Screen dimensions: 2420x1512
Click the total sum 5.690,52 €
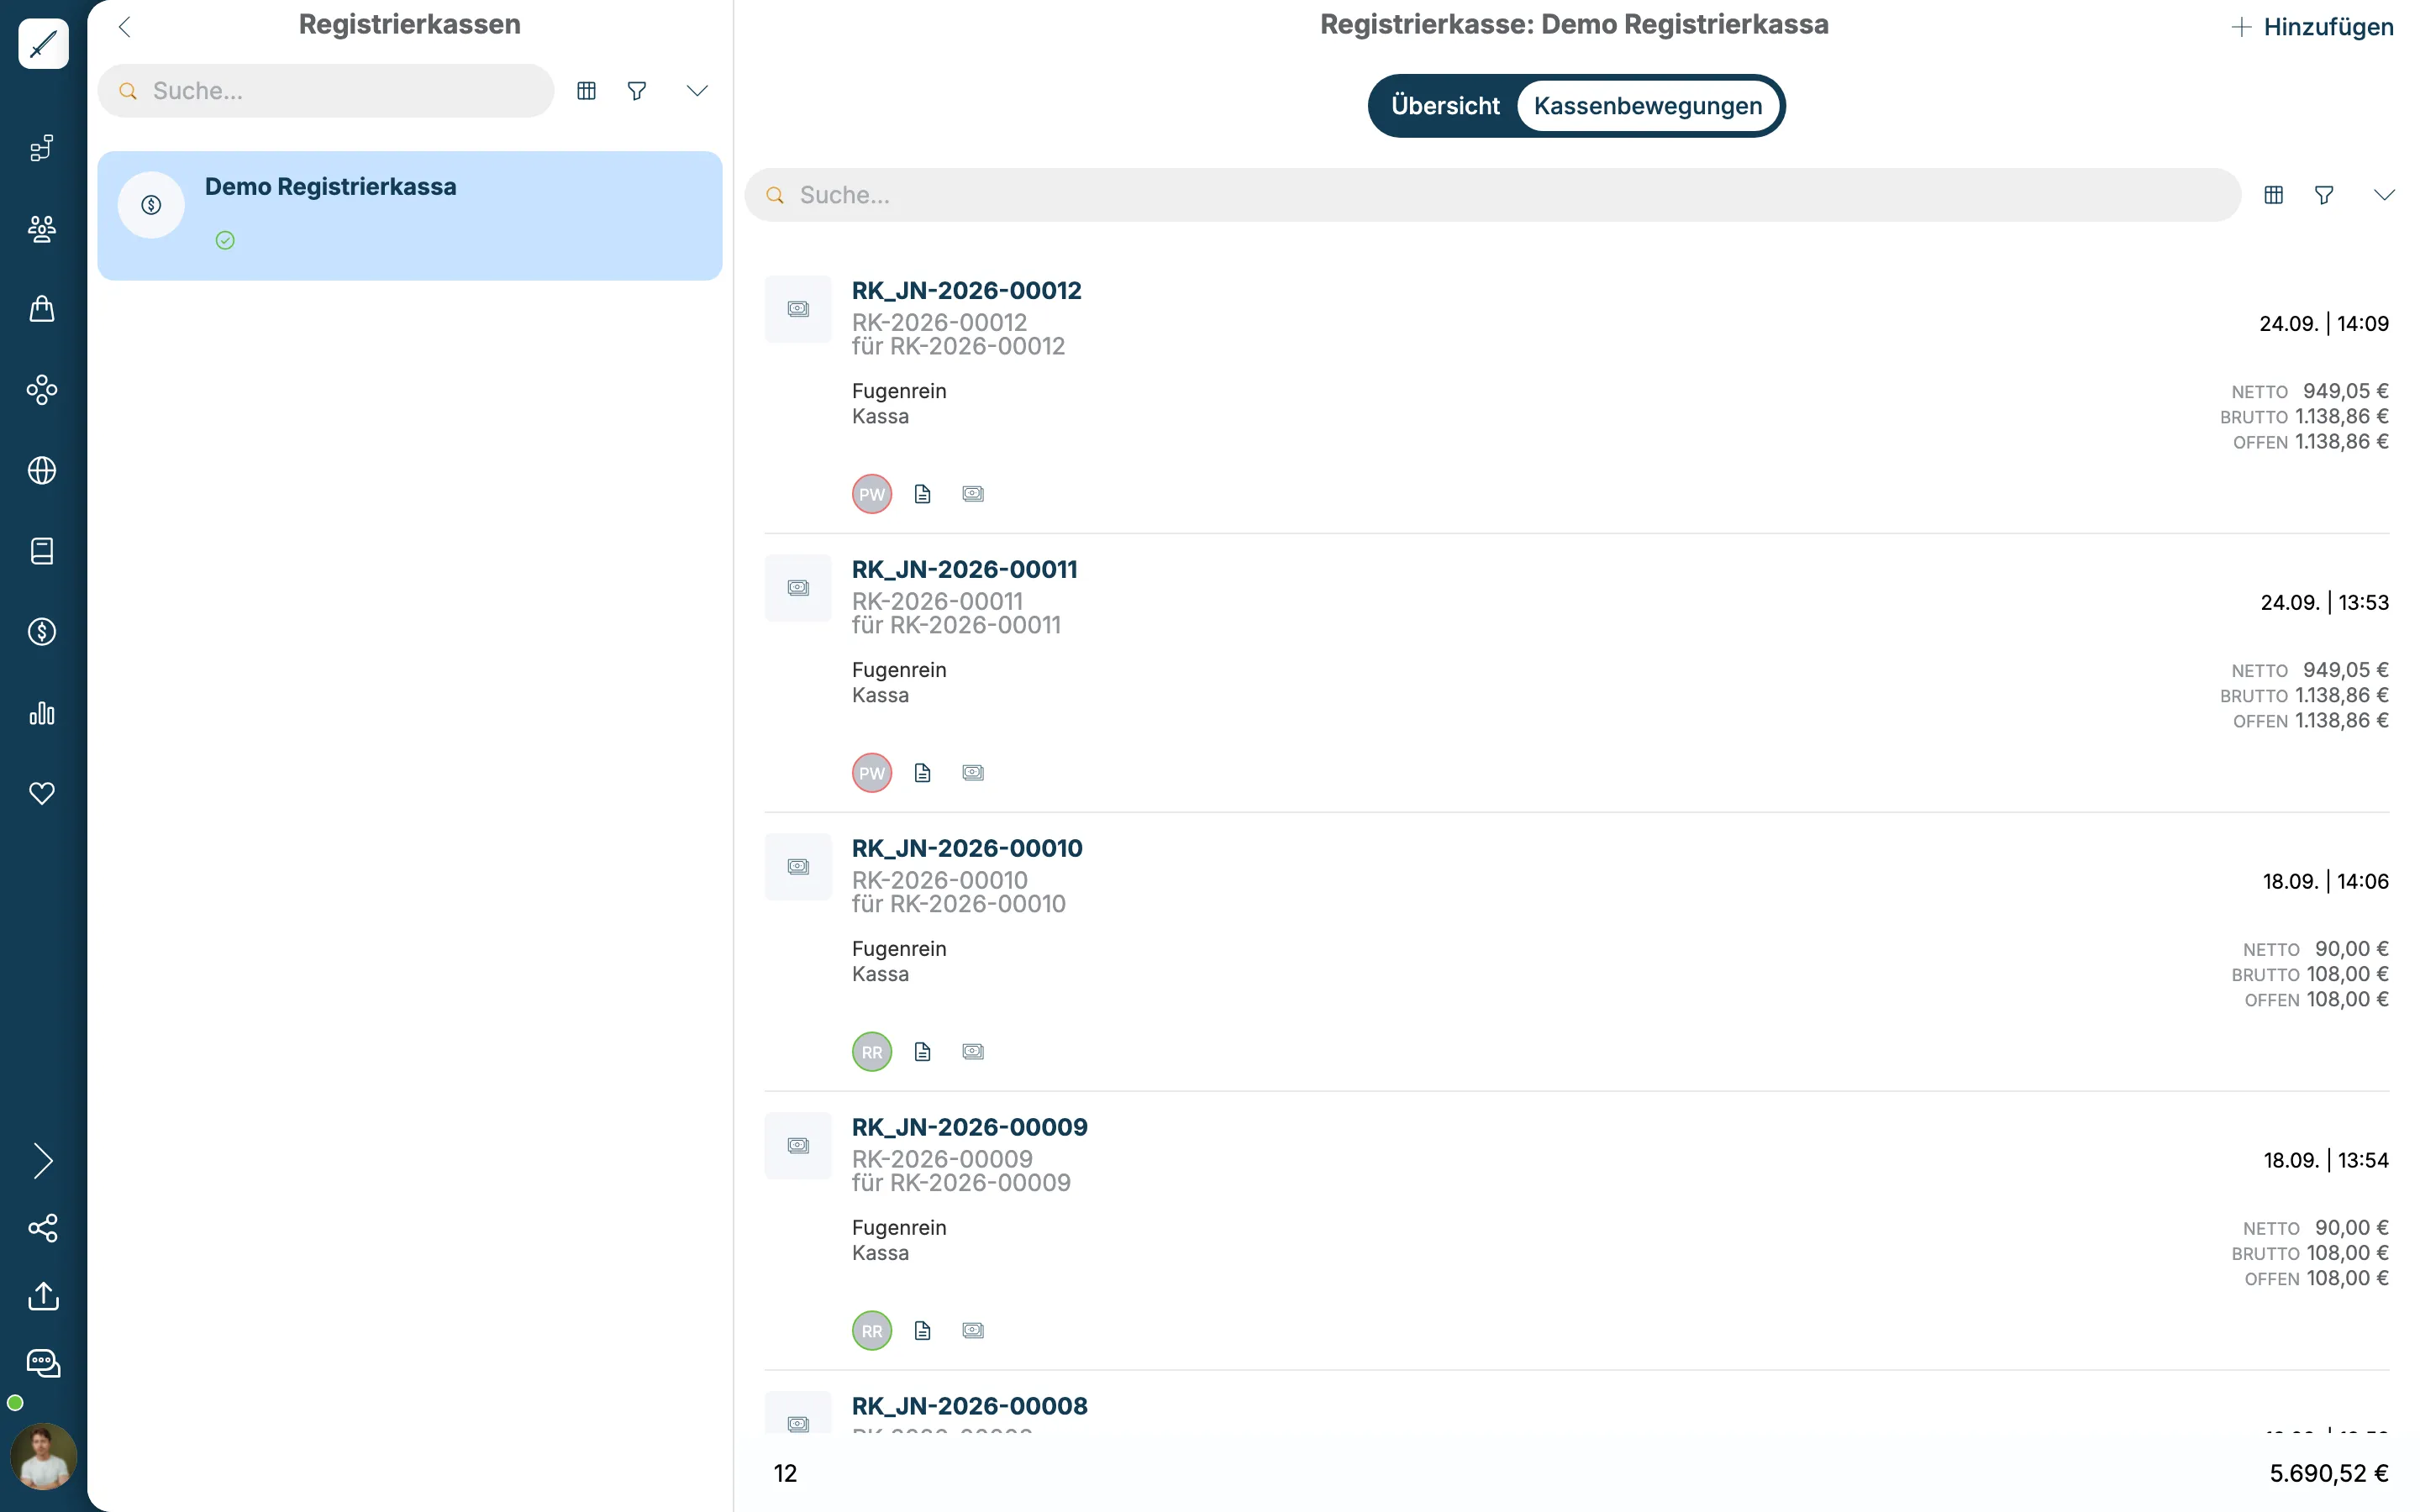click(x=2329, y=1474)
